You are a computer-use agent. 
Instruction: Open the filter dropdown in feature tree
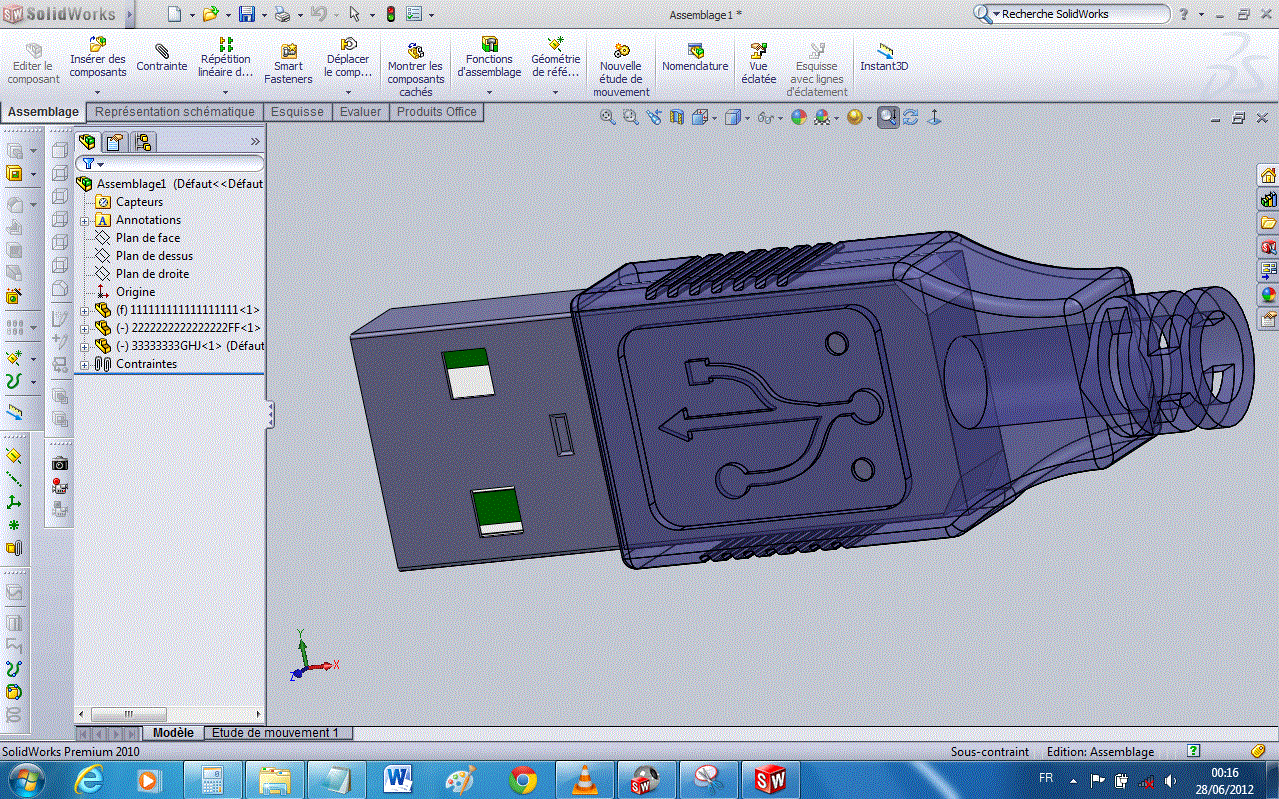[x=100, y=164]
